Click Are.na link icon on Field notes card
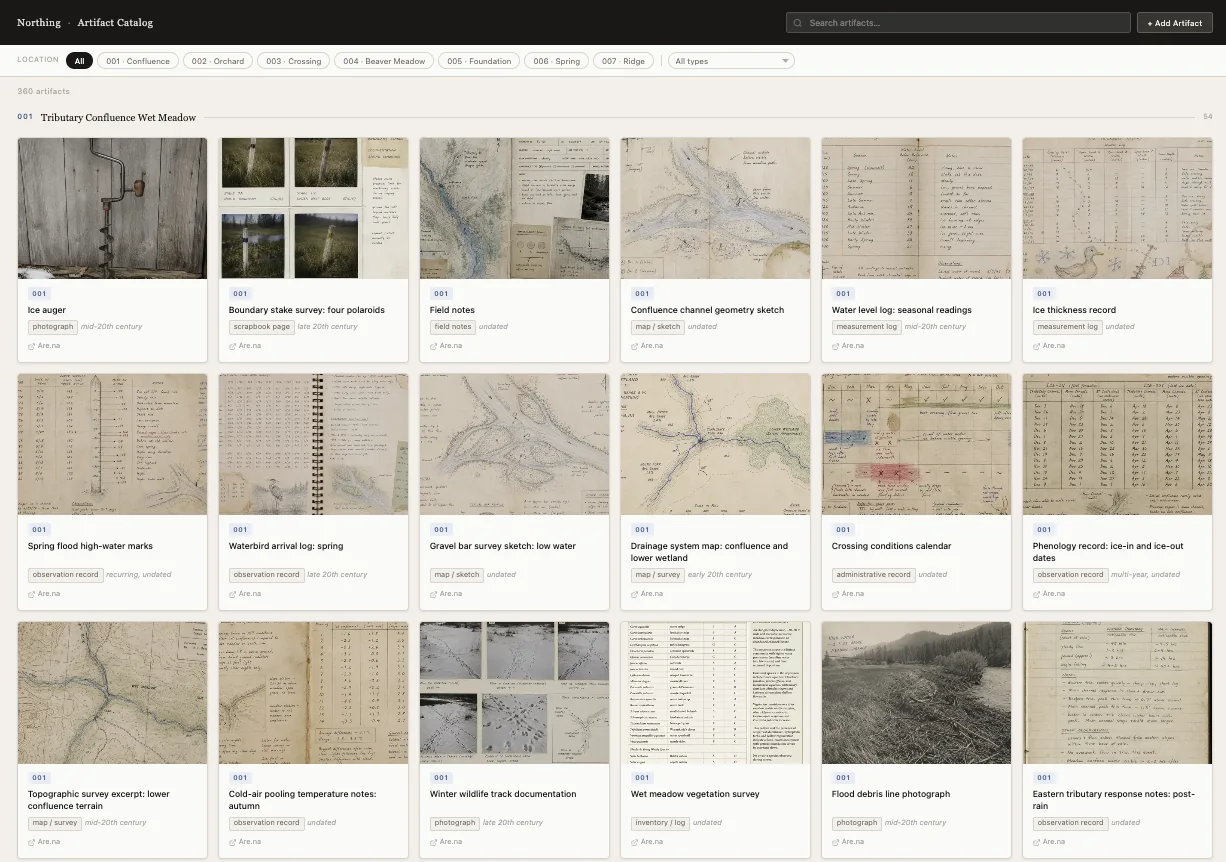The height and width of the screenshot is (862, 1226). (433, 346)
